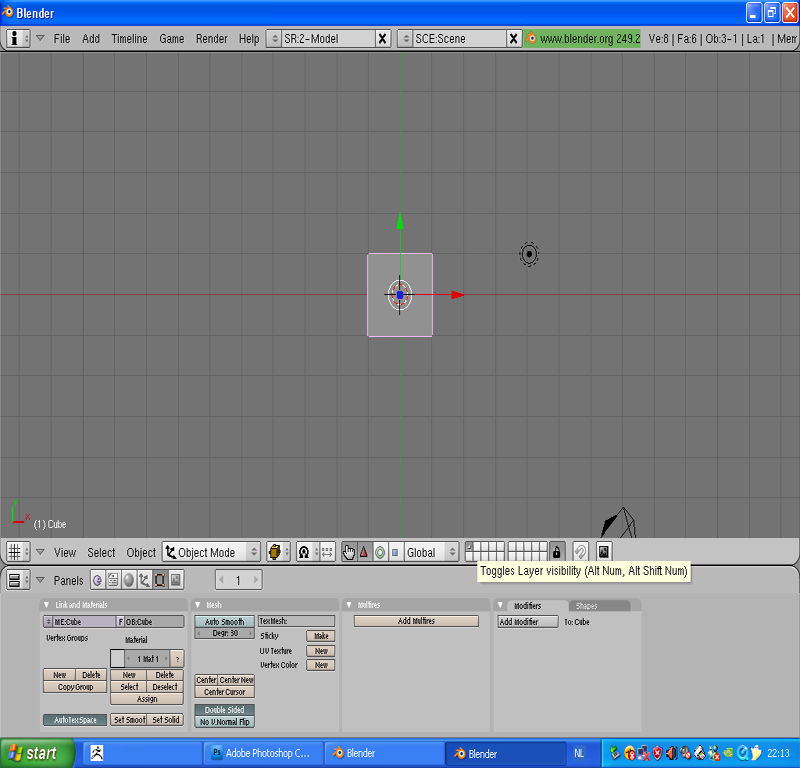Open the Scene context image icon
This screenshot has width=800, height=768.
[x=176, y=580]
